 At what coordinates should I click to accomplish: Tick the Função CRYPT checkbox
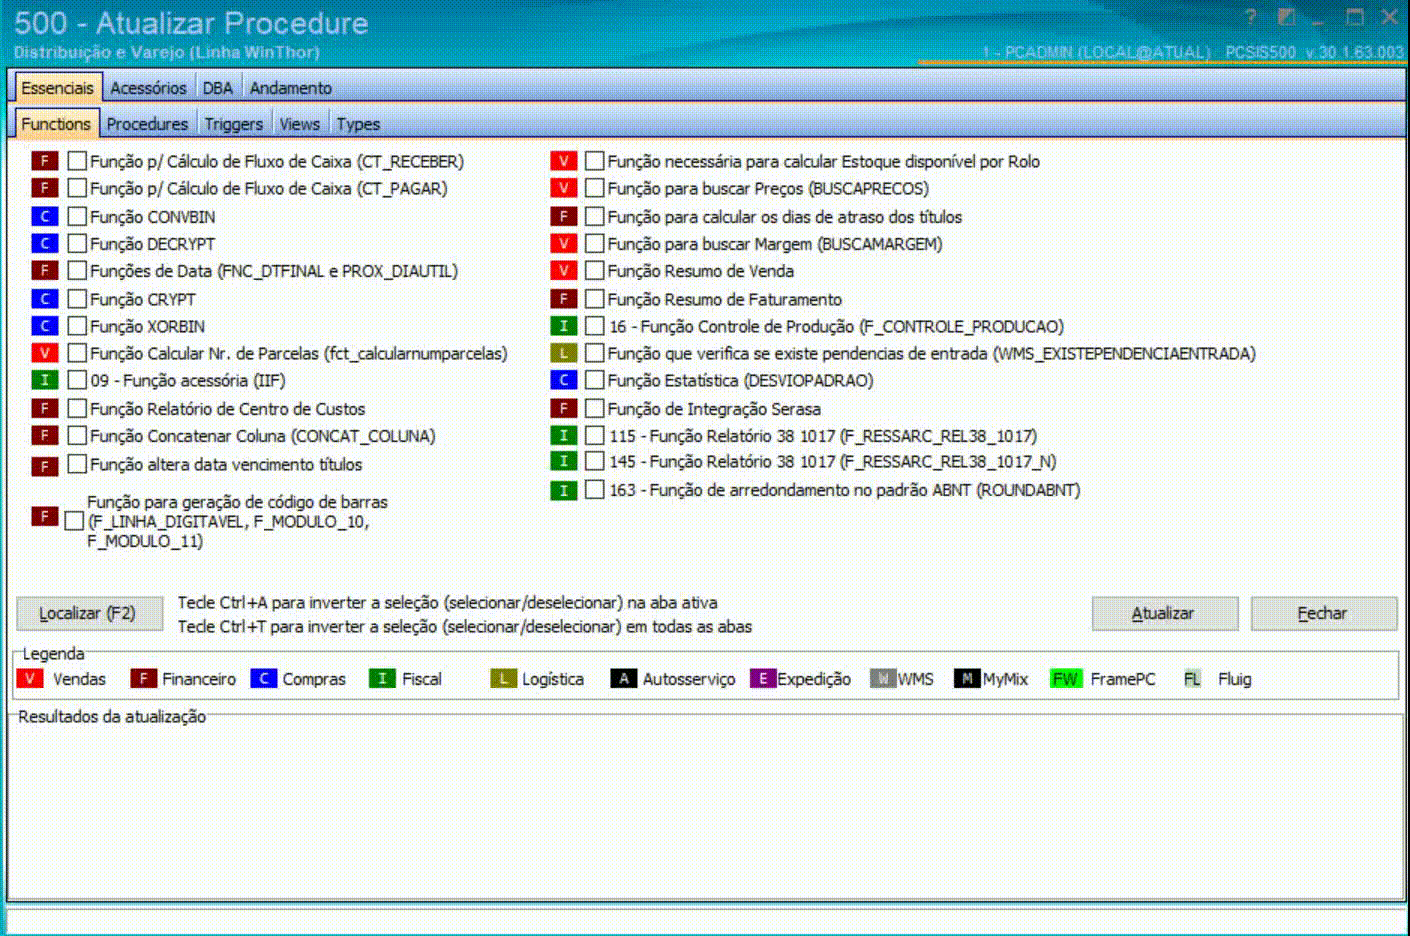point(77,298)
